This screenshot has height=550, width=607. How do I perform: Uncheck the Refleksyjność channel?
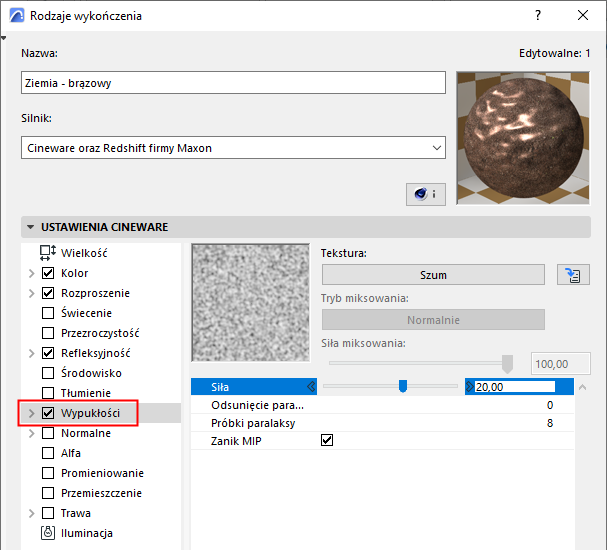(48, 353)
